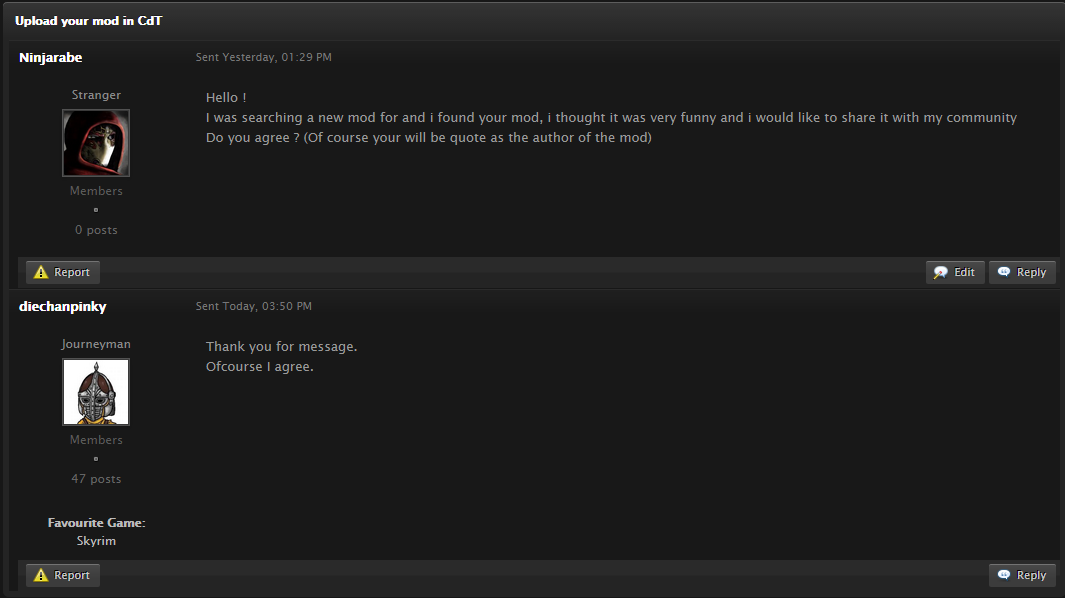Click the pencil speech bubble Edit icon

tap(941, 272)
